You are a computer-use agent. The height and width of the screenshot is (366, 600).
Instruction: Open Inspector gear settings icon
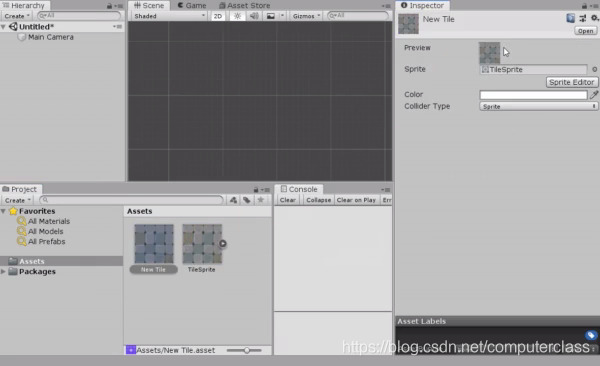tap(595, 18)
